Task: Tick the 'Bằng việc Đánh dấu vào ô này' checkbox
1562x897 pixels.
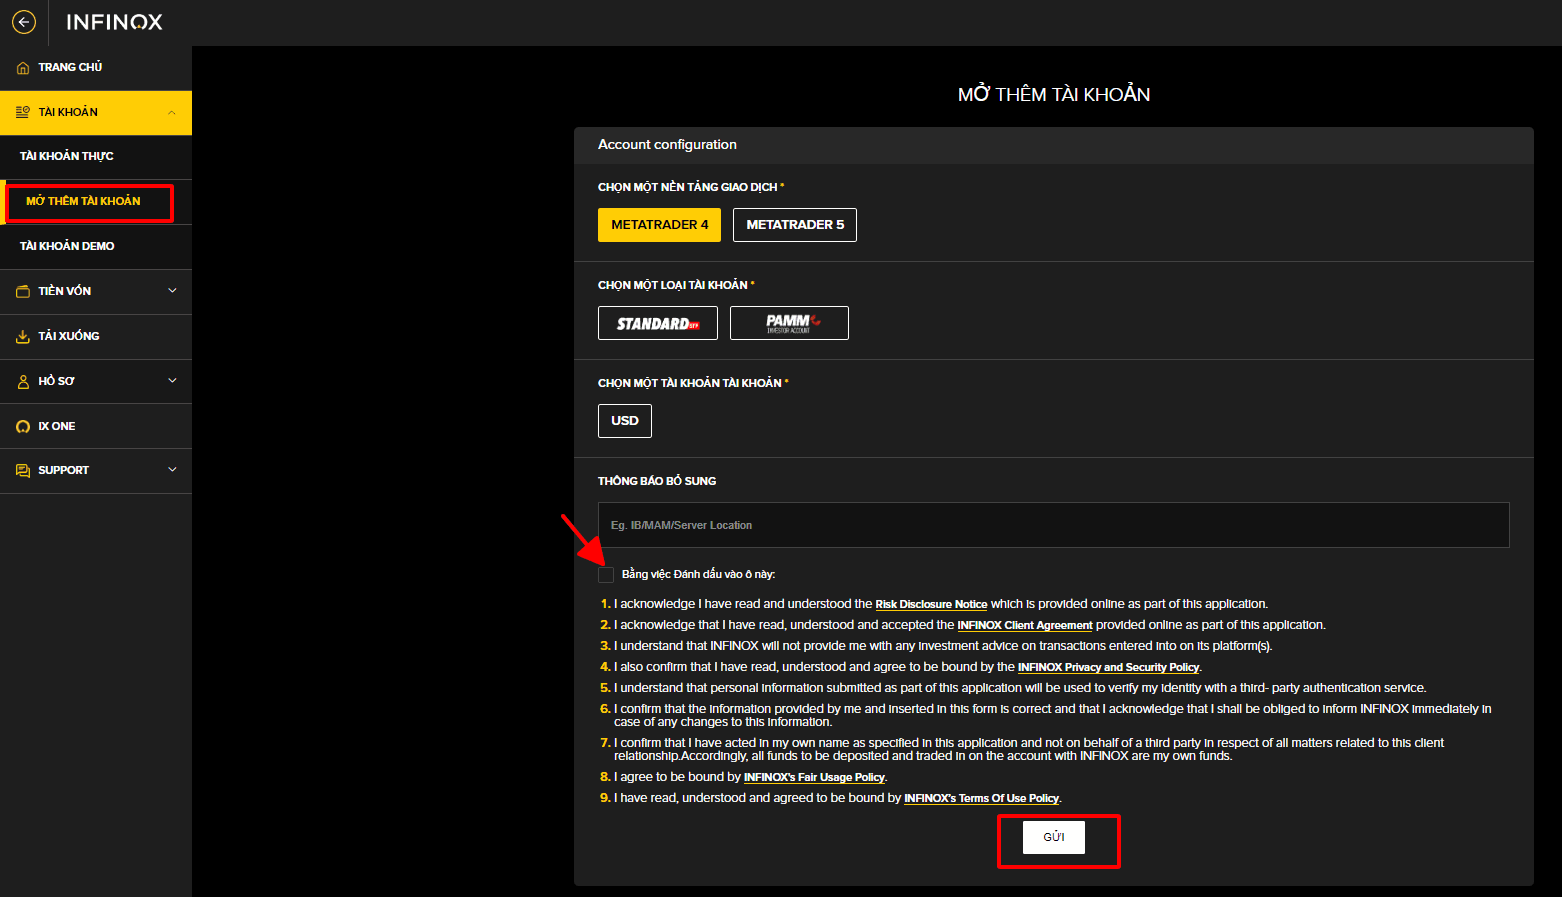Action: 606,574
